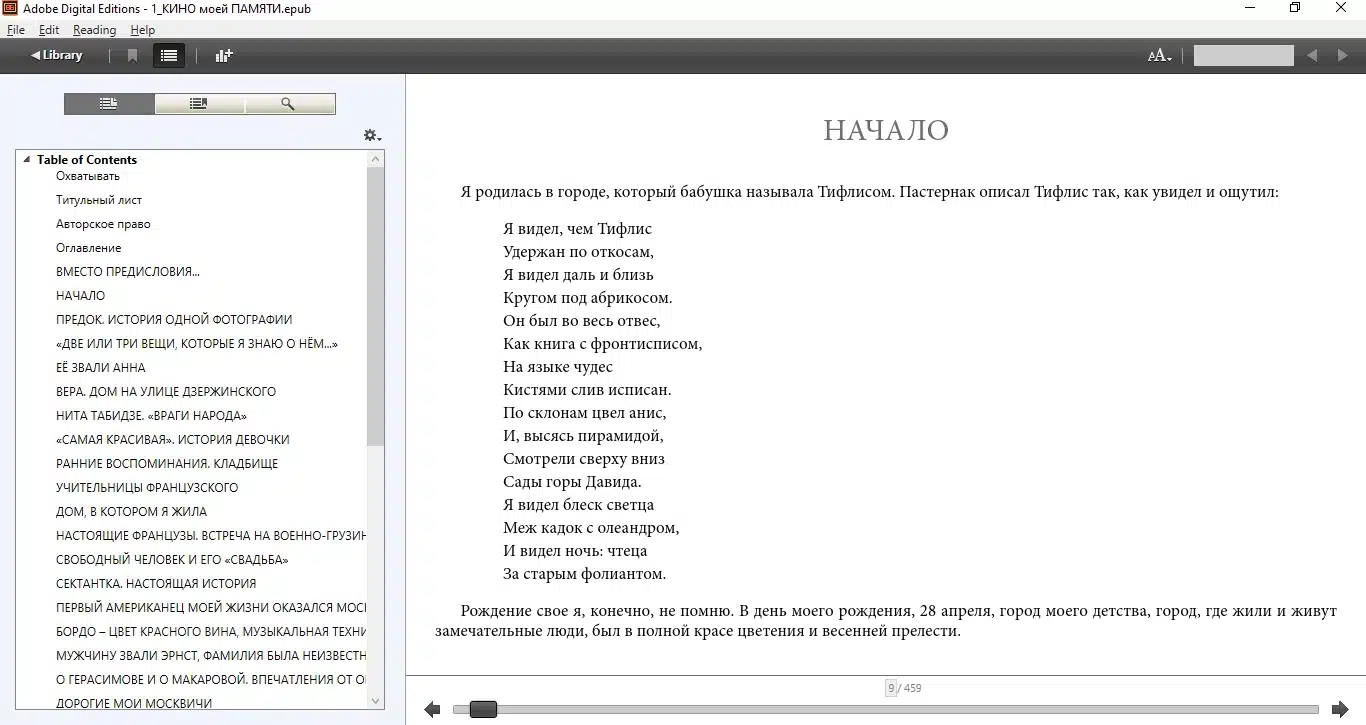The image size is (1366, 725).
Task: Open 'СВОБОДНЫЙ ЧЕЛОВЕК И ЕГО «СВАДЬБА»' chapter
Action: 172,560
